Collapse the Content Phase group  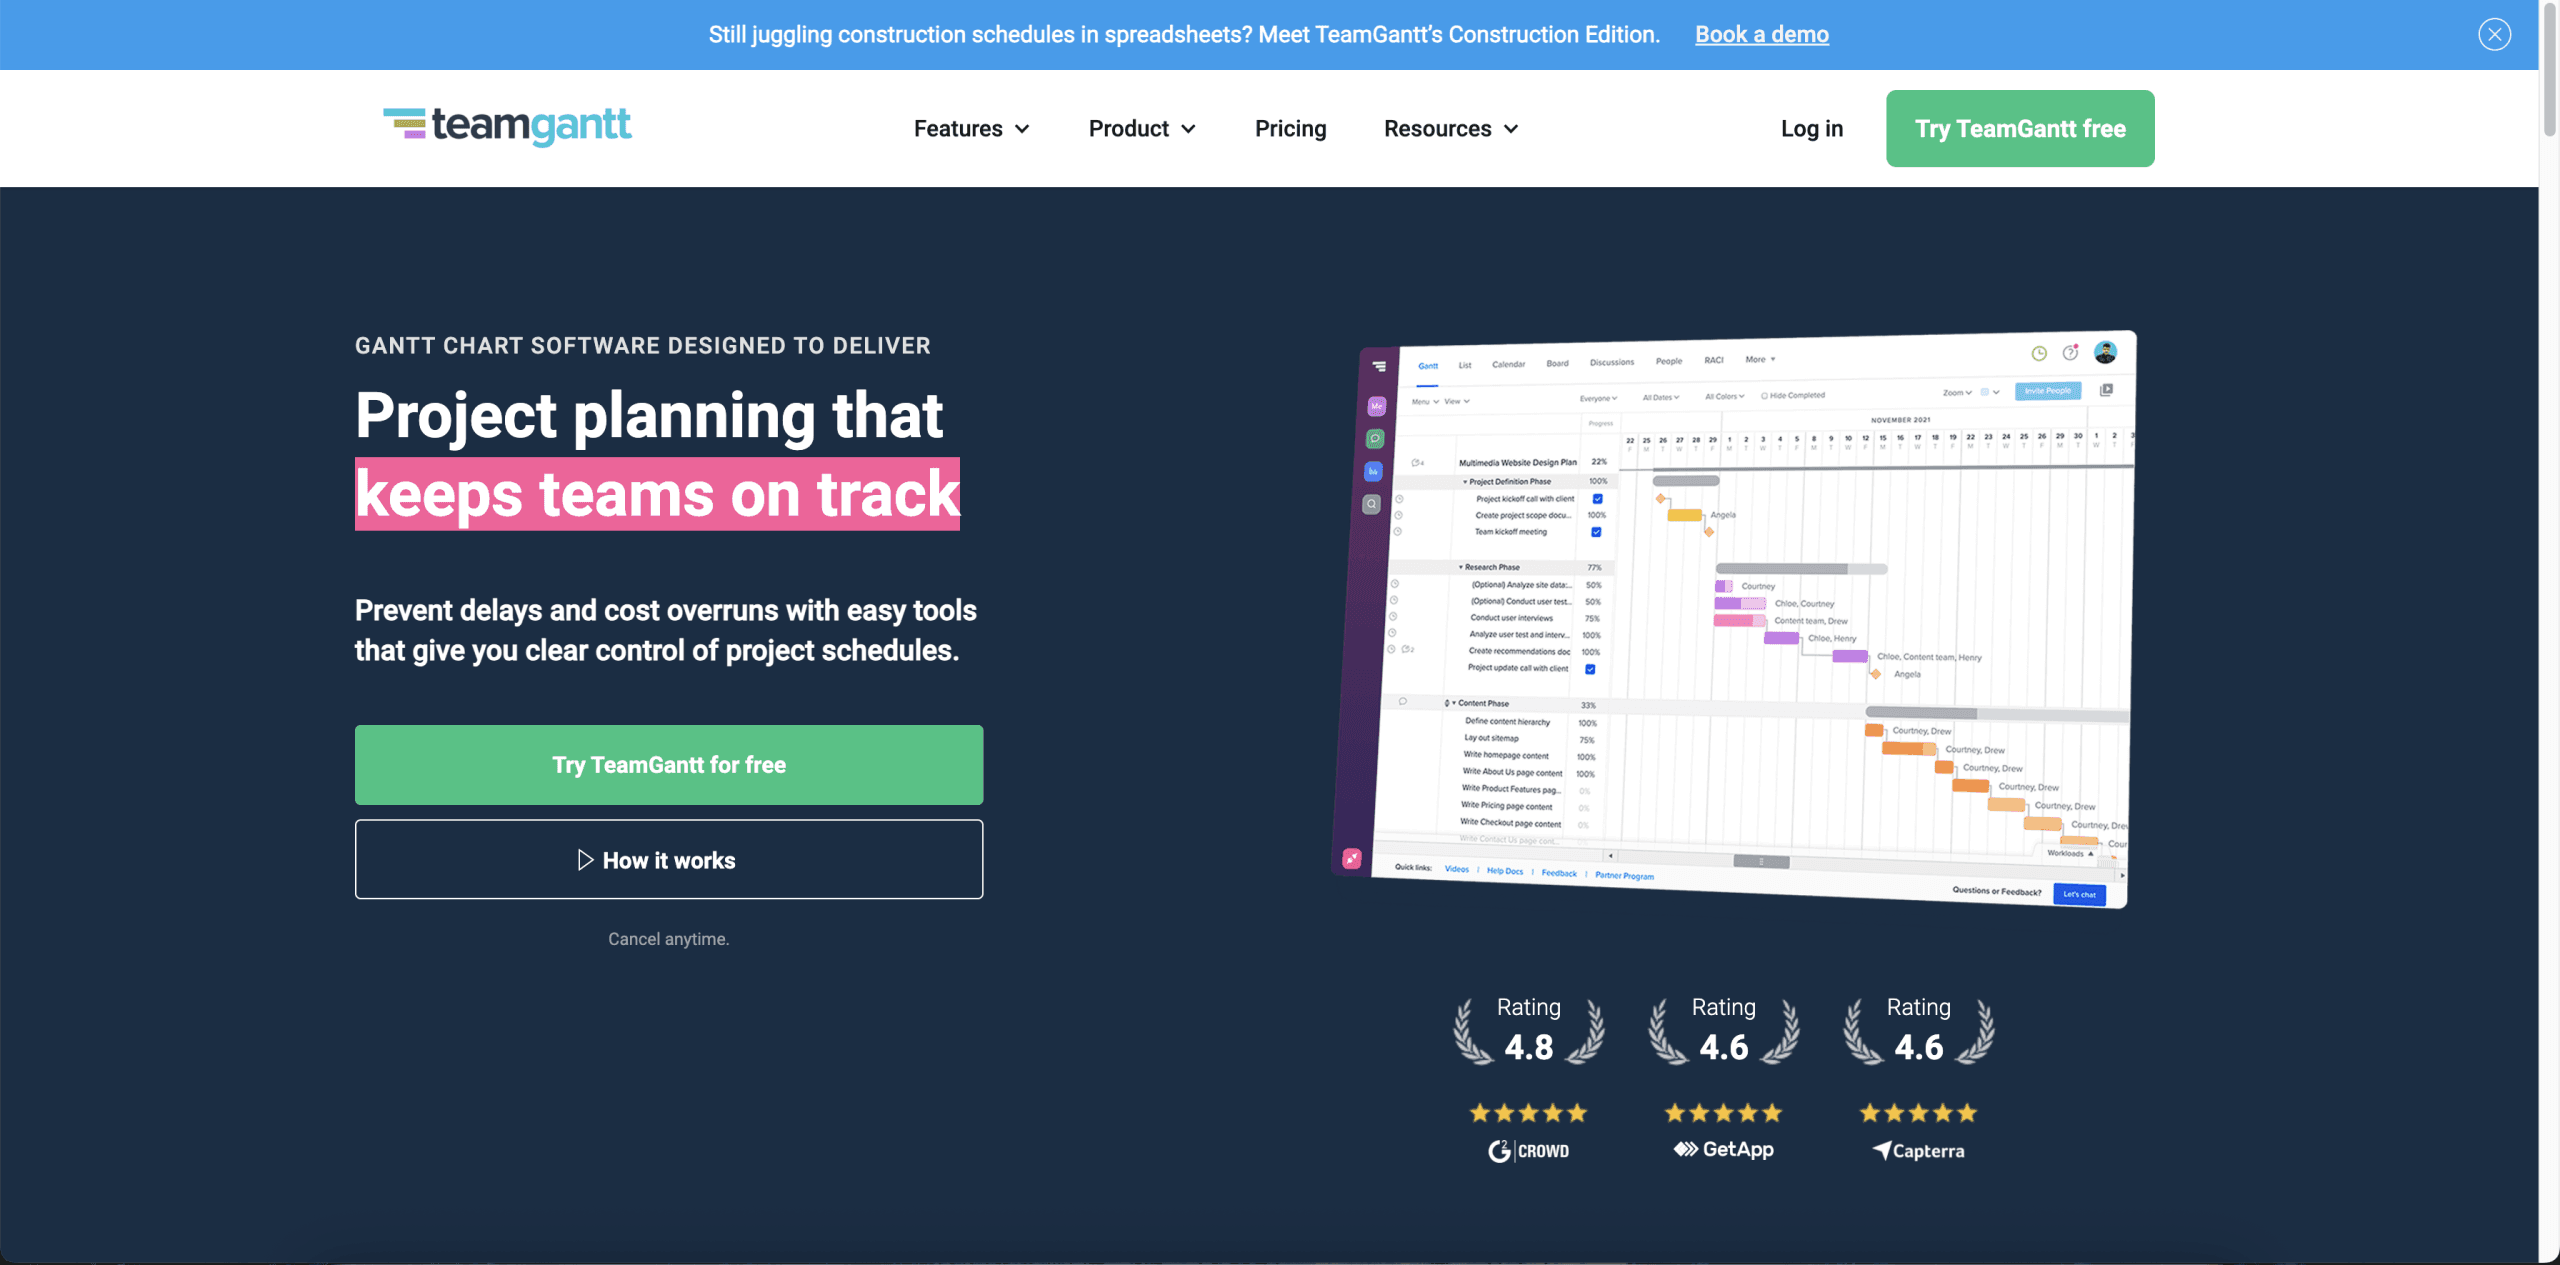tap(1453, 703)
